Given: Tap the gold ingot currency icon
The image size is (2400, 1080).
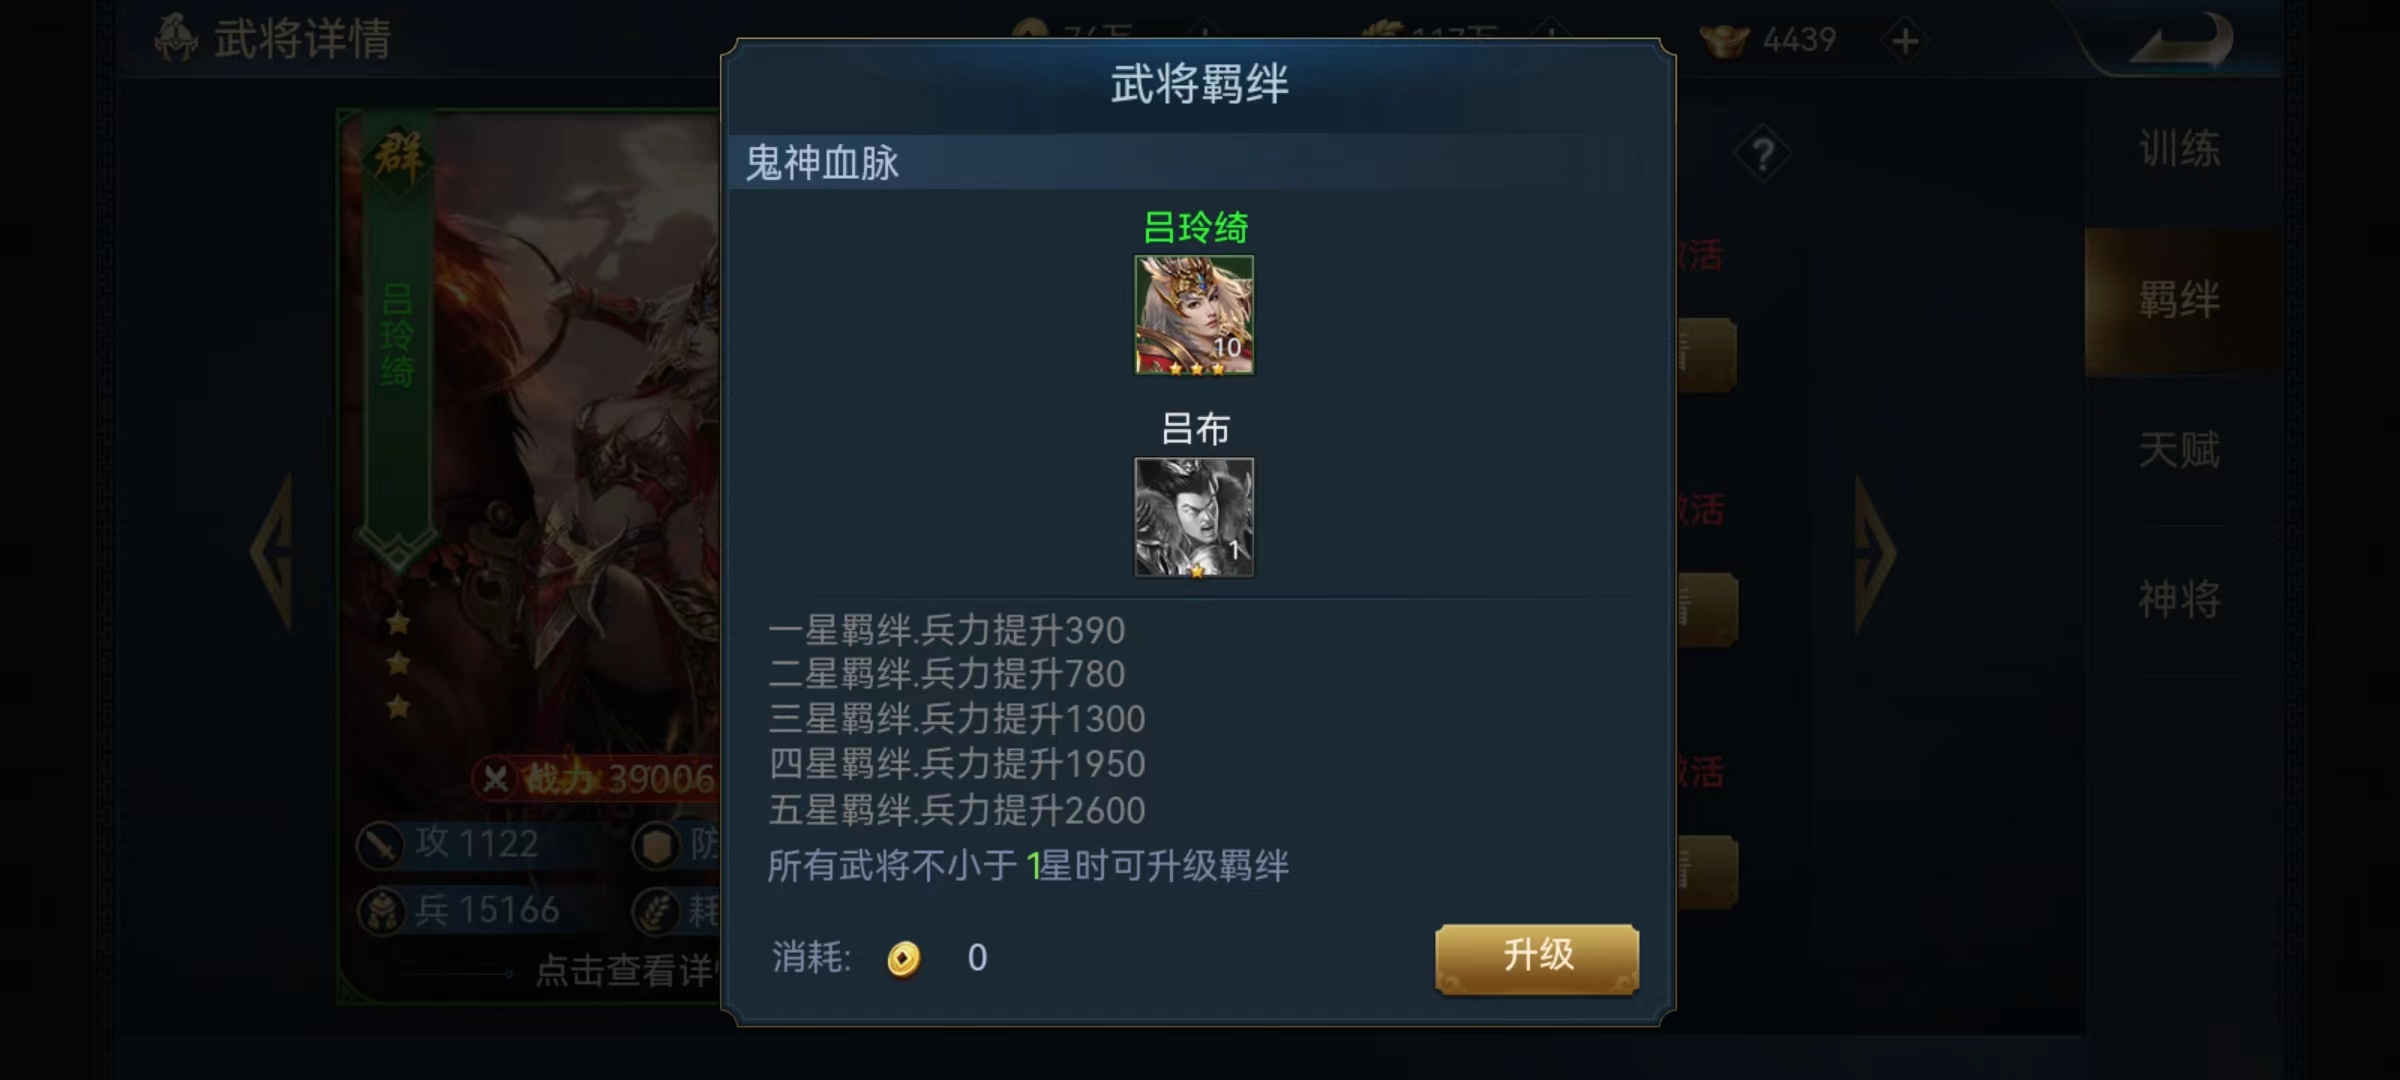Looking at the screenshot, I should [1724, 41].
